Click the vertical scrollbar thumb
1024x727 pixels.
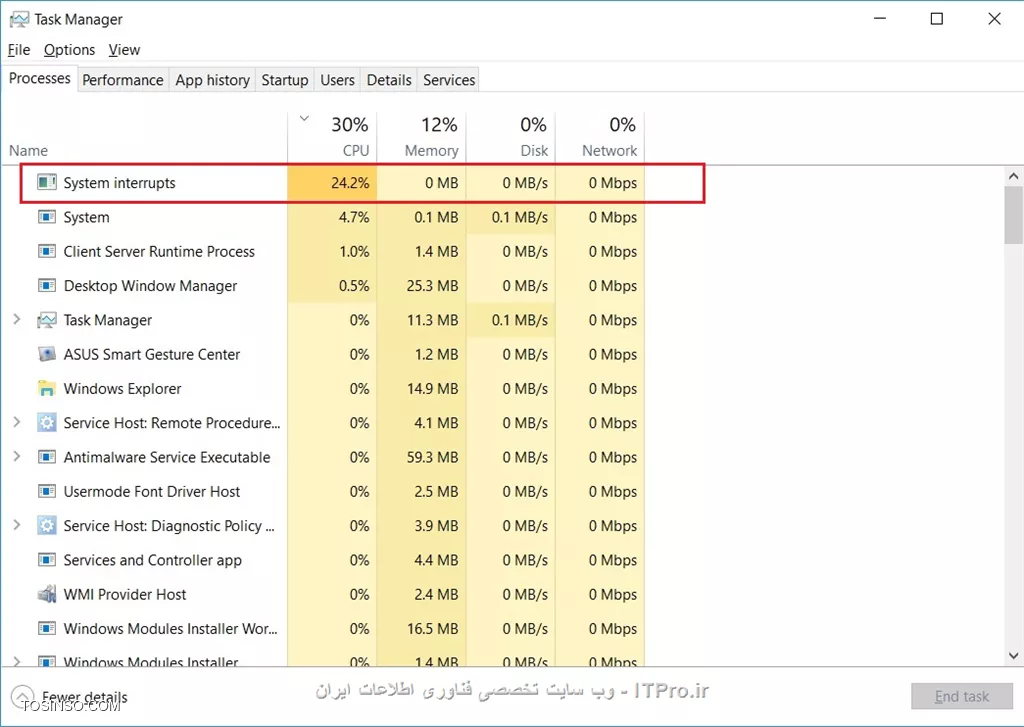coord(1014,214)
